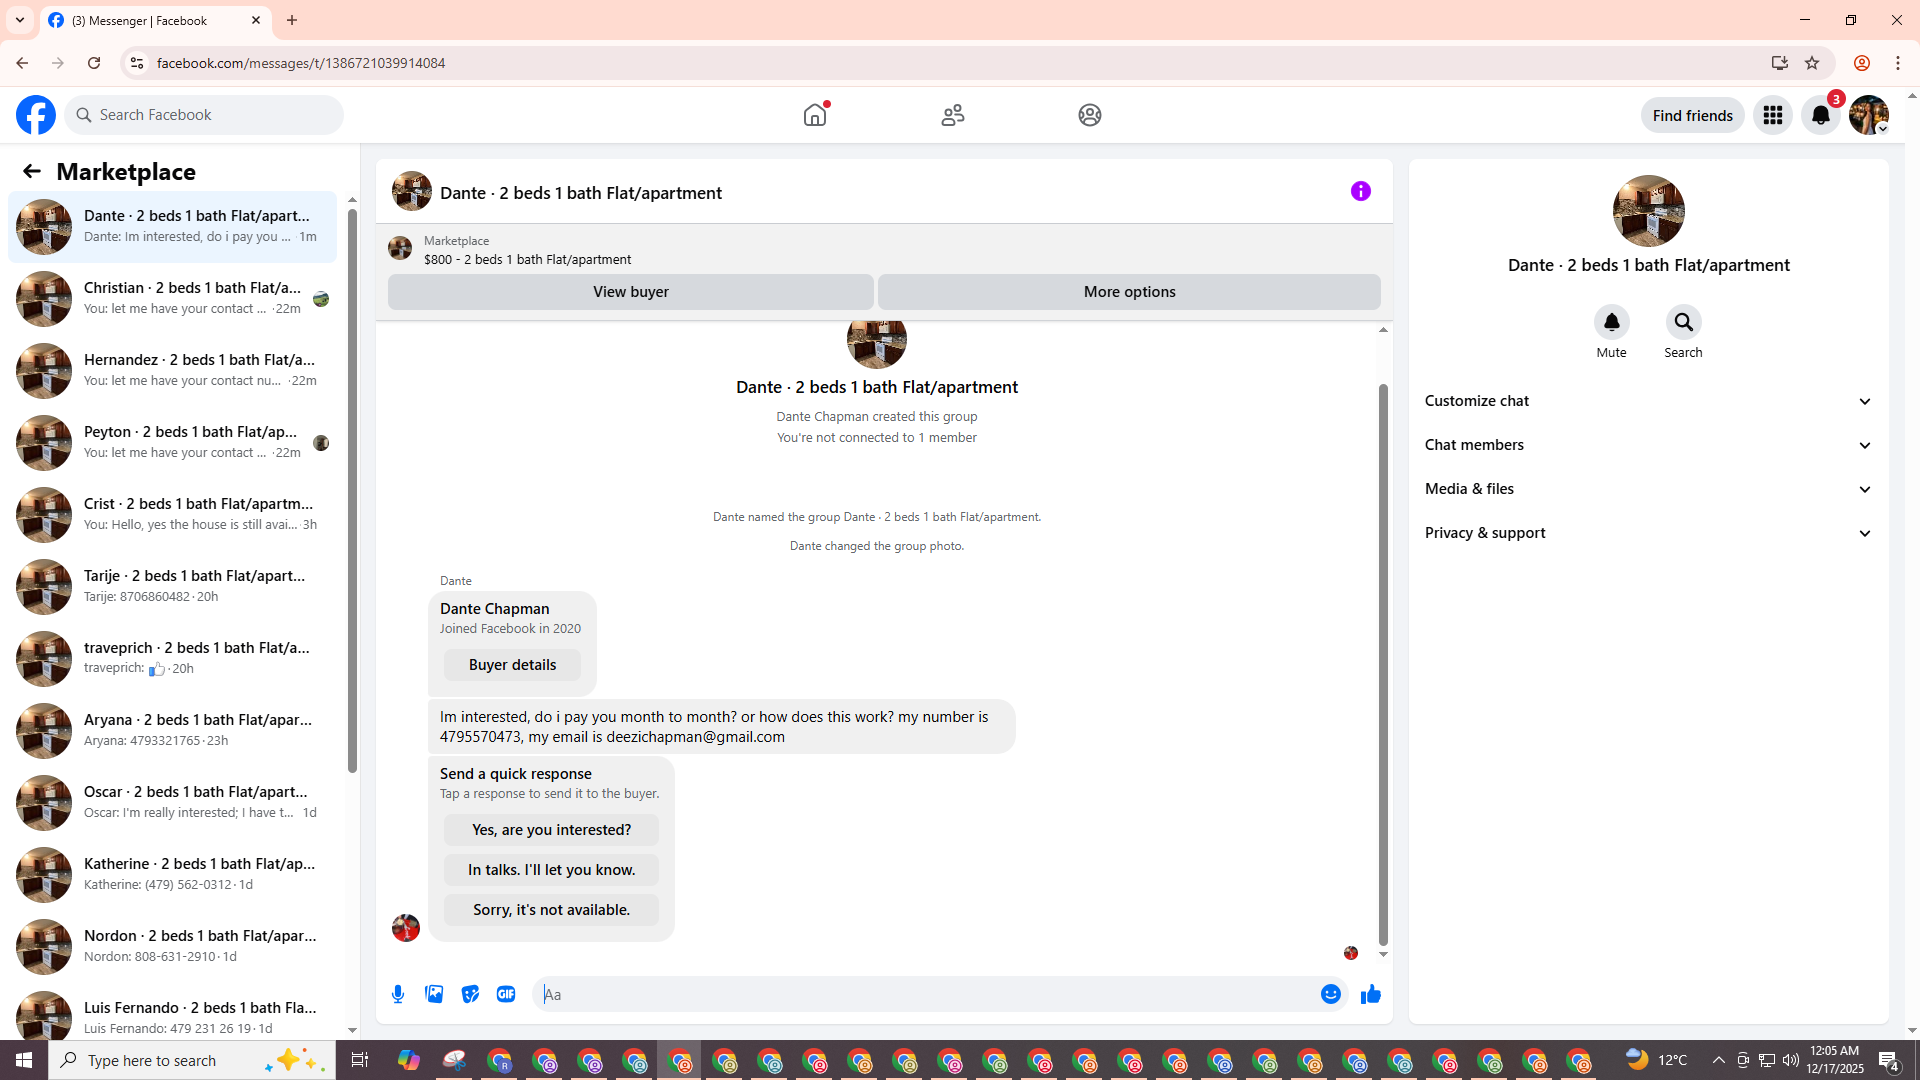The image size is (1920, 1080).
Task: Expand the Media & files section
Action: pyautogui.click(x=1649, y=489)
